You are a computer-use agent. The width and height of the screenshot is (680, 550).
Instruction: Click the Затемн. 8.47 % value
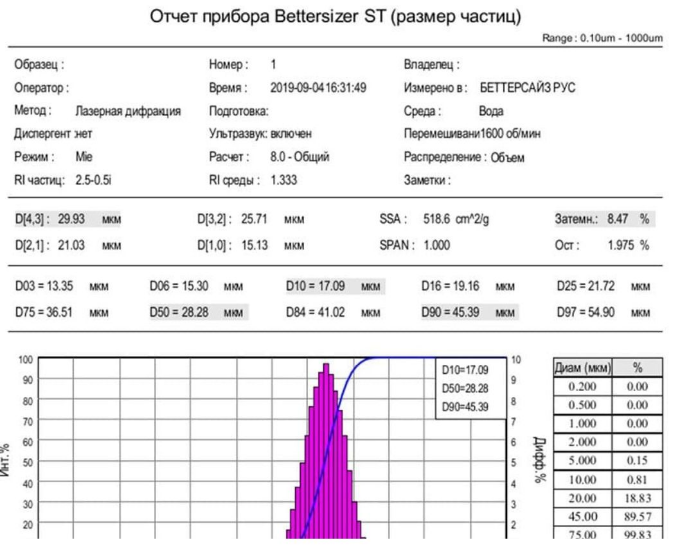[602, 218]
